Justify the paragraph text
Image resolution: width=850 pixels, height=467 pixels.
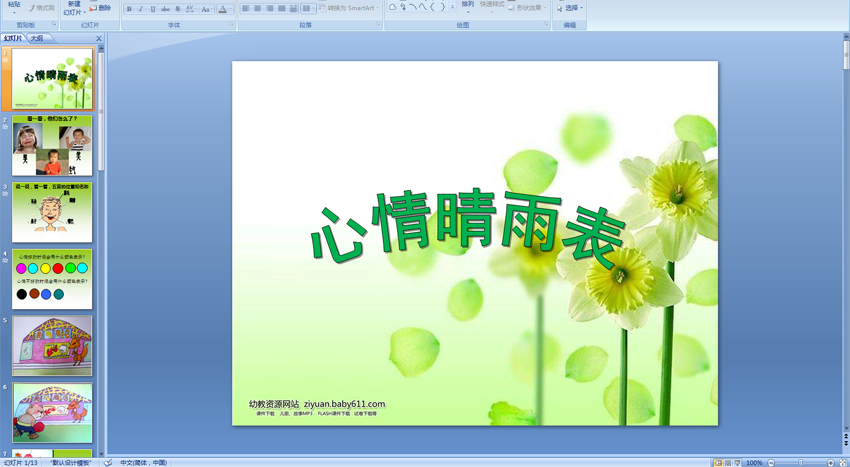point(281,9)
